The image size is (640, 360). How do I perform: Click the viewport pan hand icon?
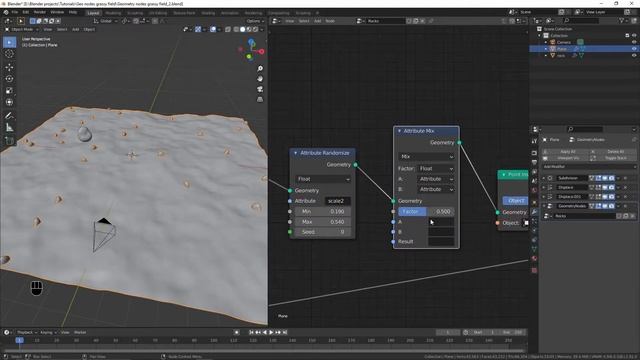[x=260, y=79]
